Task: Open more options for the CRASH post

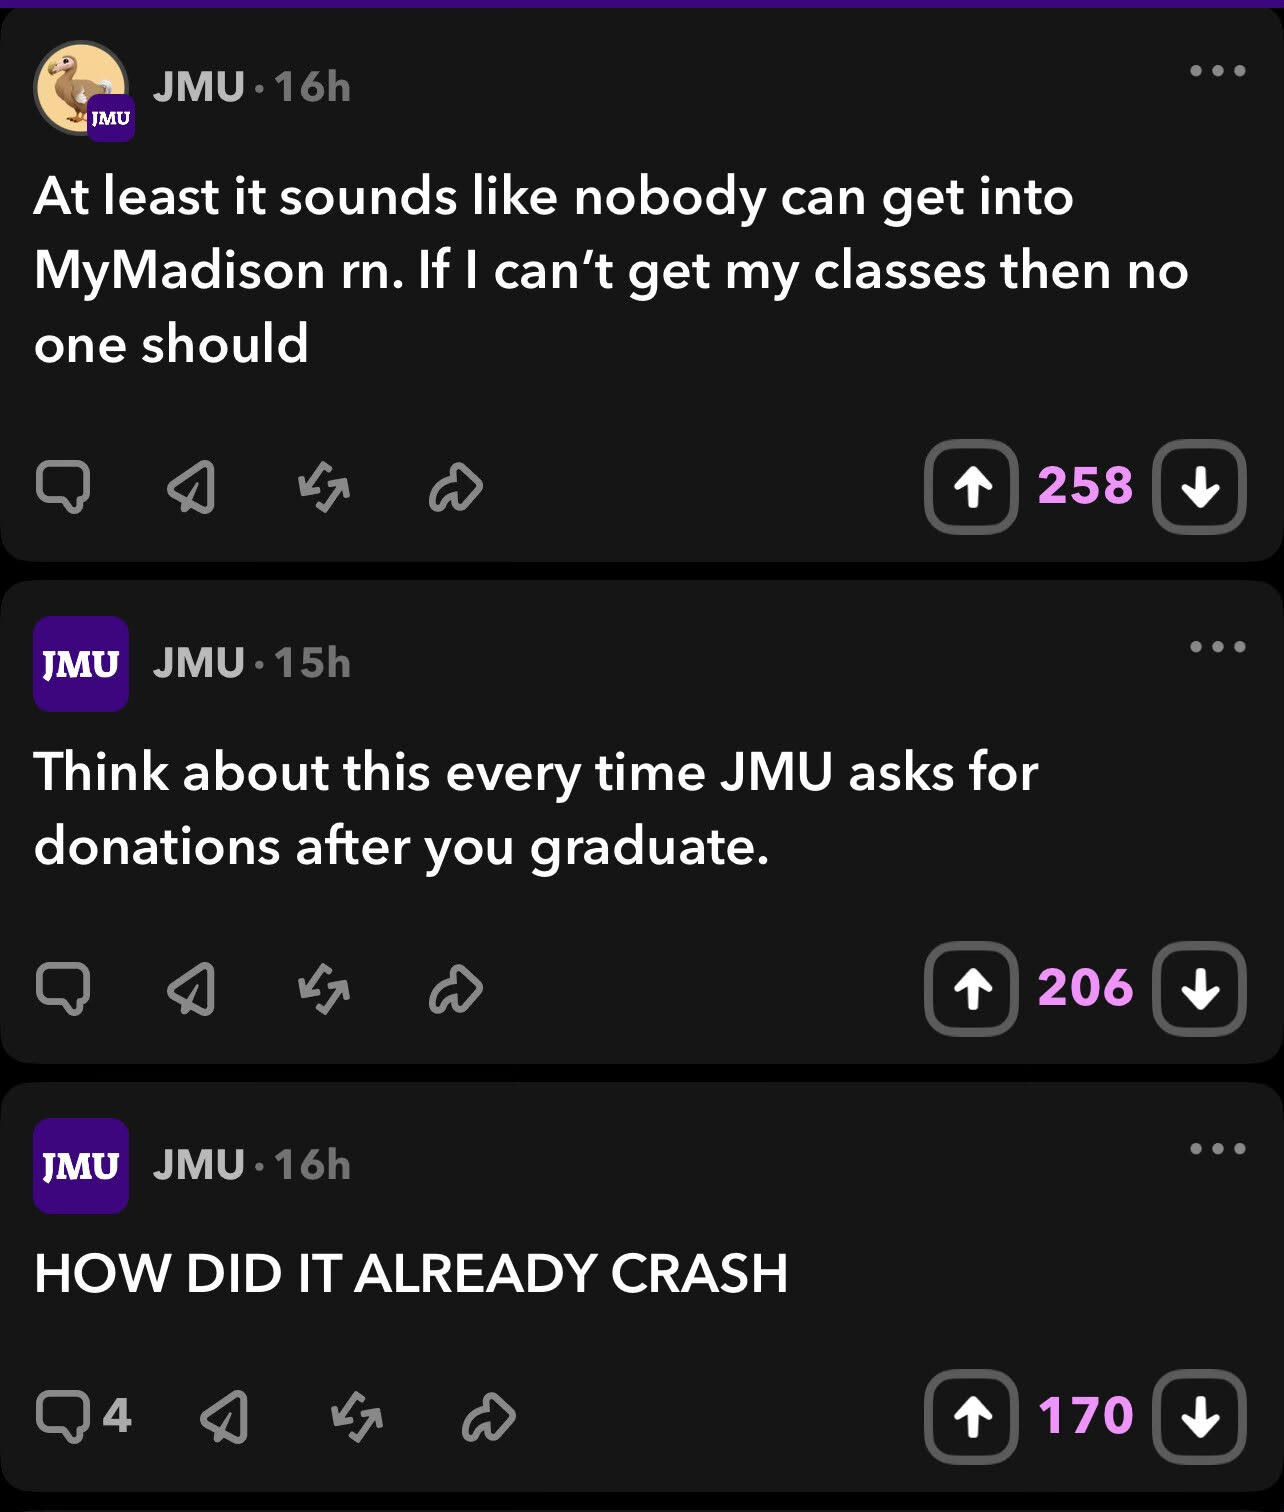Action: click(x=1217, y=1149)
